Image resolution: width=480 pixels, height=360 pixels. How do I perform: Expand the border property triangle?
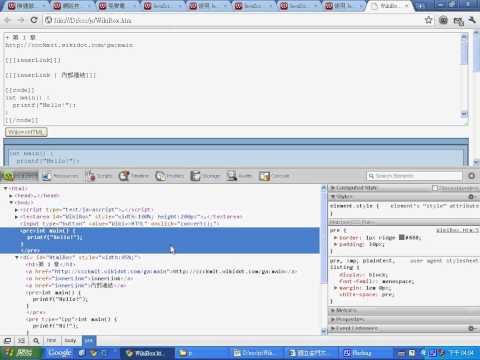point(335,238)
